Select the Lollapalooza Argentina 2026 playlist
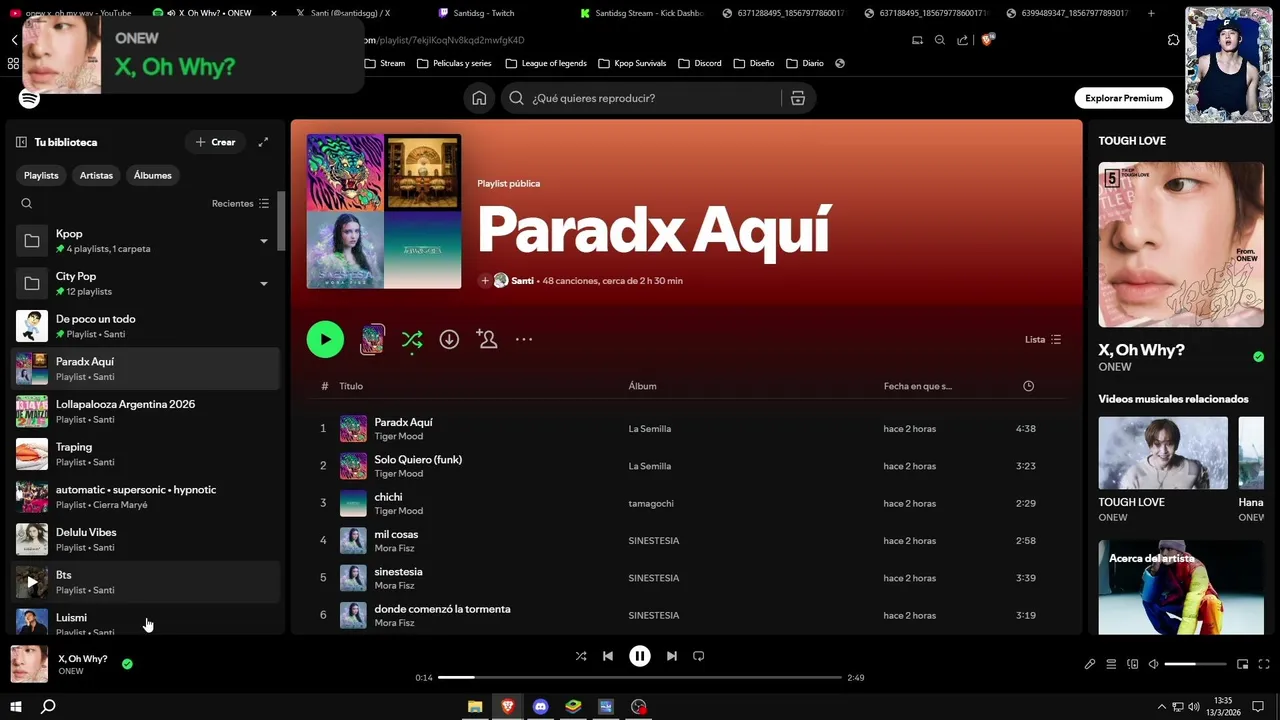Screen dimensions: 1280x720 [x=146, y=411]
